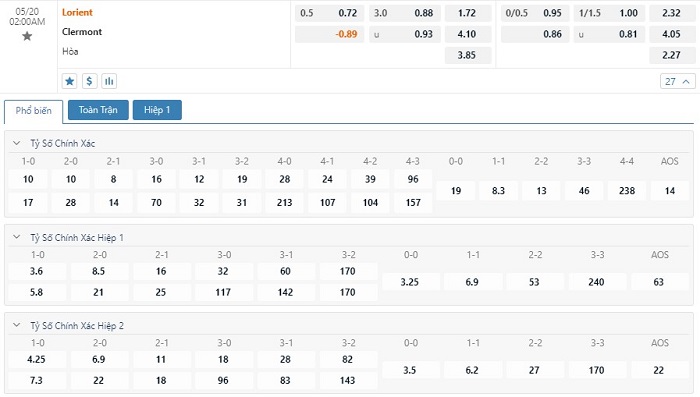Open the Hiệp 1 tab

point(157,110)
